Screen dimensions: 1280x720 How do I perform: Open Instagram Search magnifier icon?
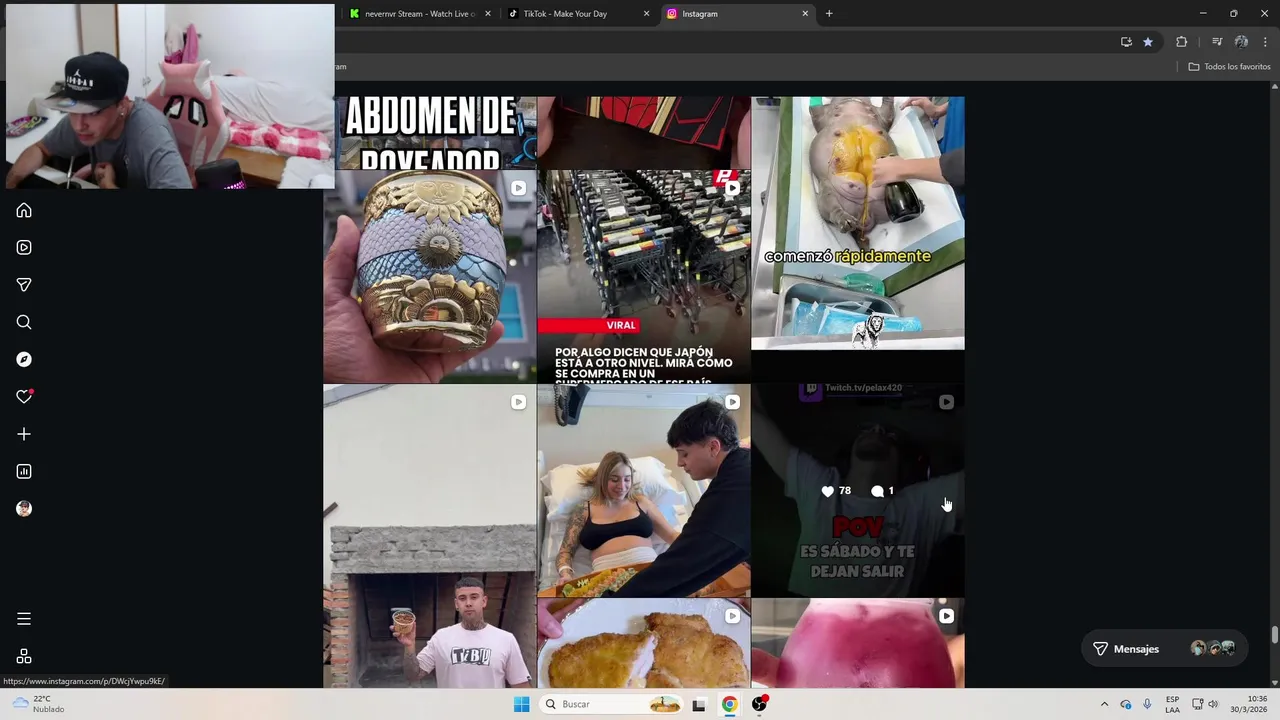(x=24, y=322)
